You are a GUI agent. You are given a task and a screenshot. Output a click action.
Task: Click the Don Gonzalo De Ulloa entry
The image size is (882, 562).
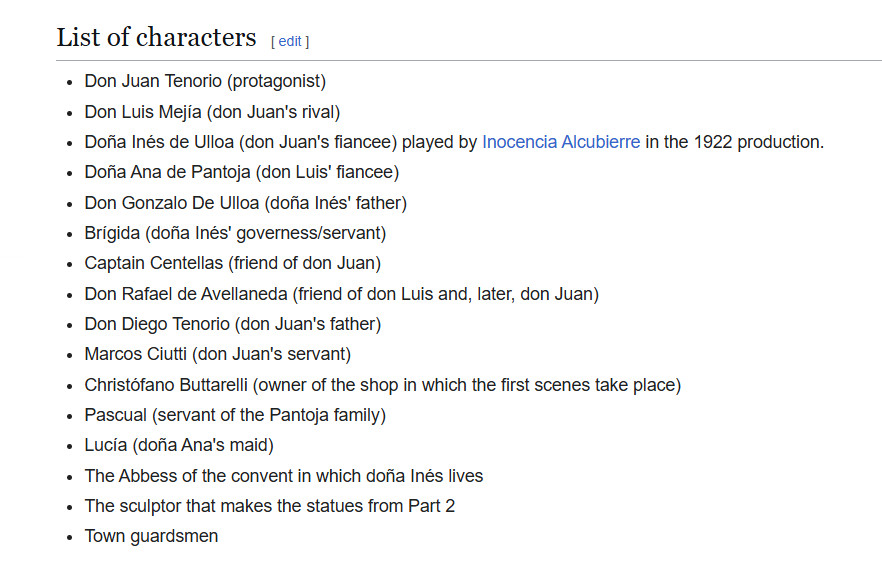coord(245,203)
